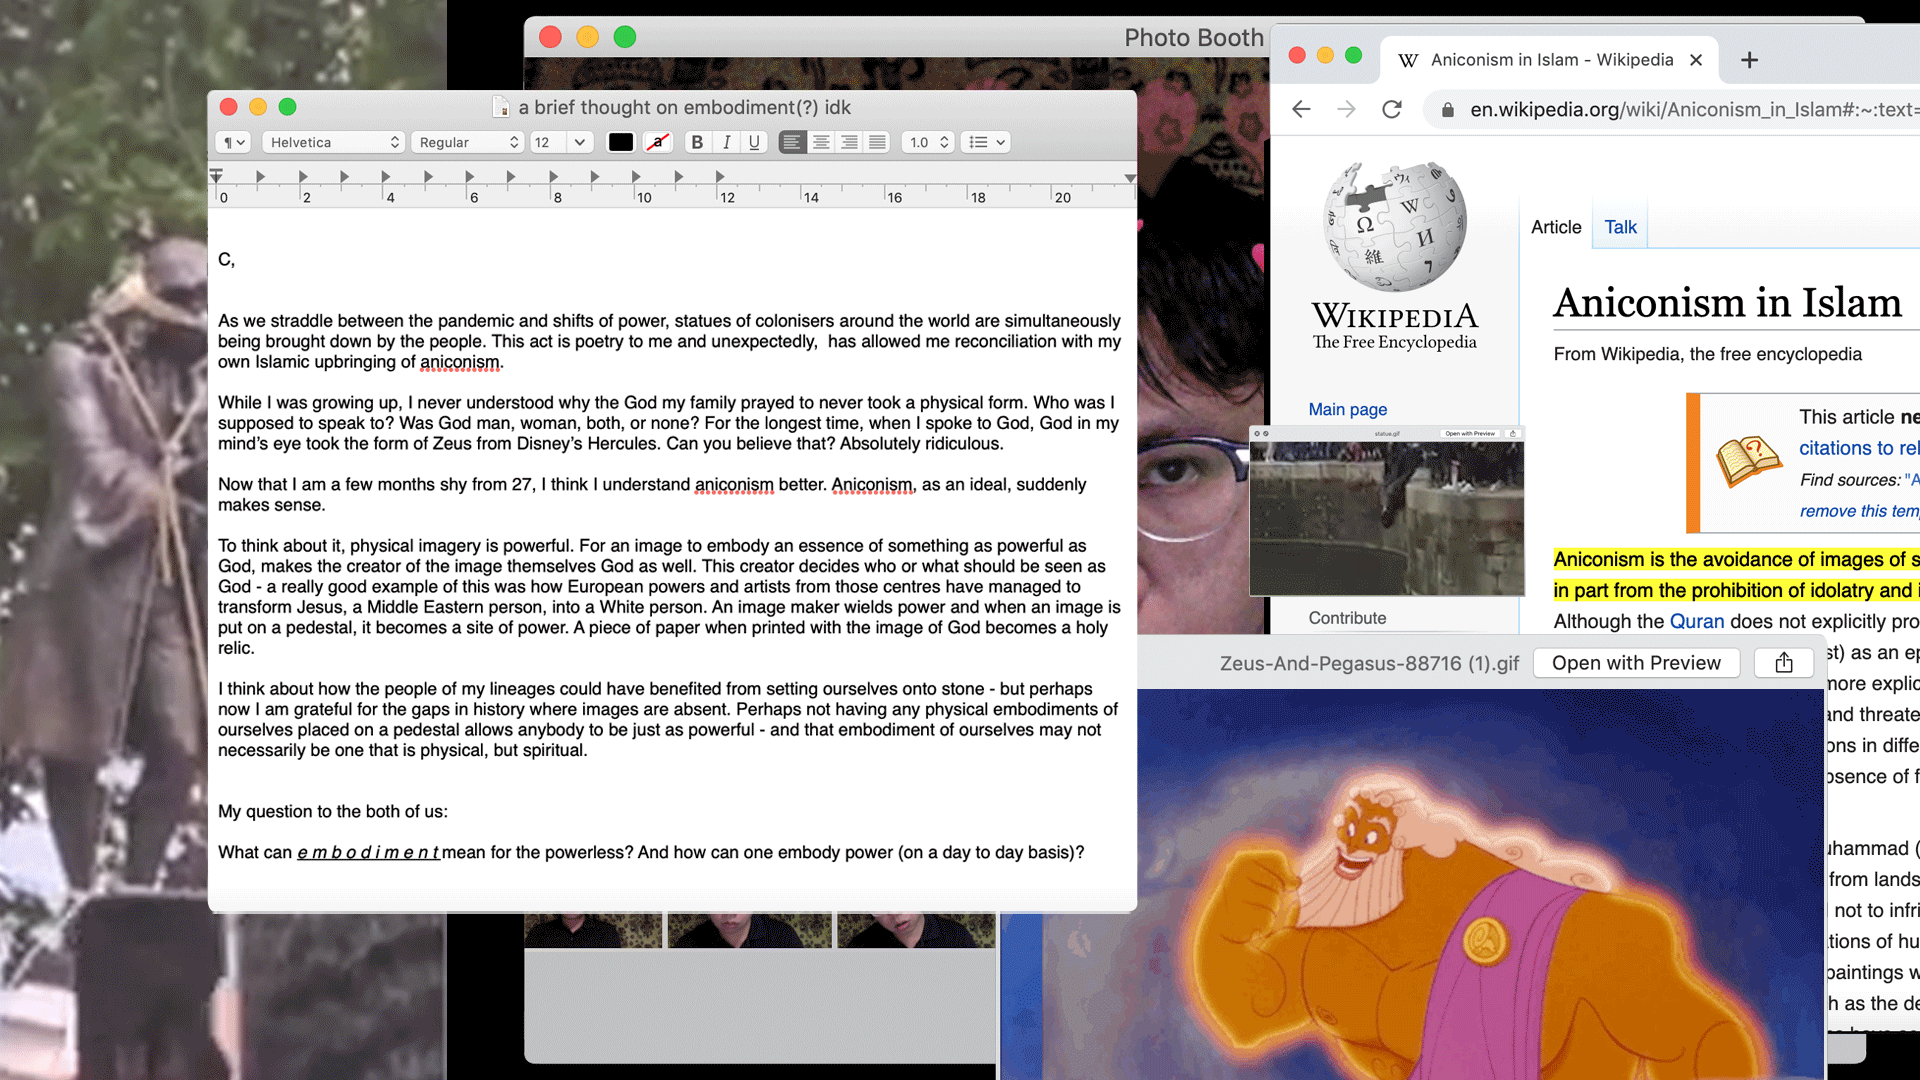Click the lock icon in the address bar
The image size is (1920, 1080).
1447,110
